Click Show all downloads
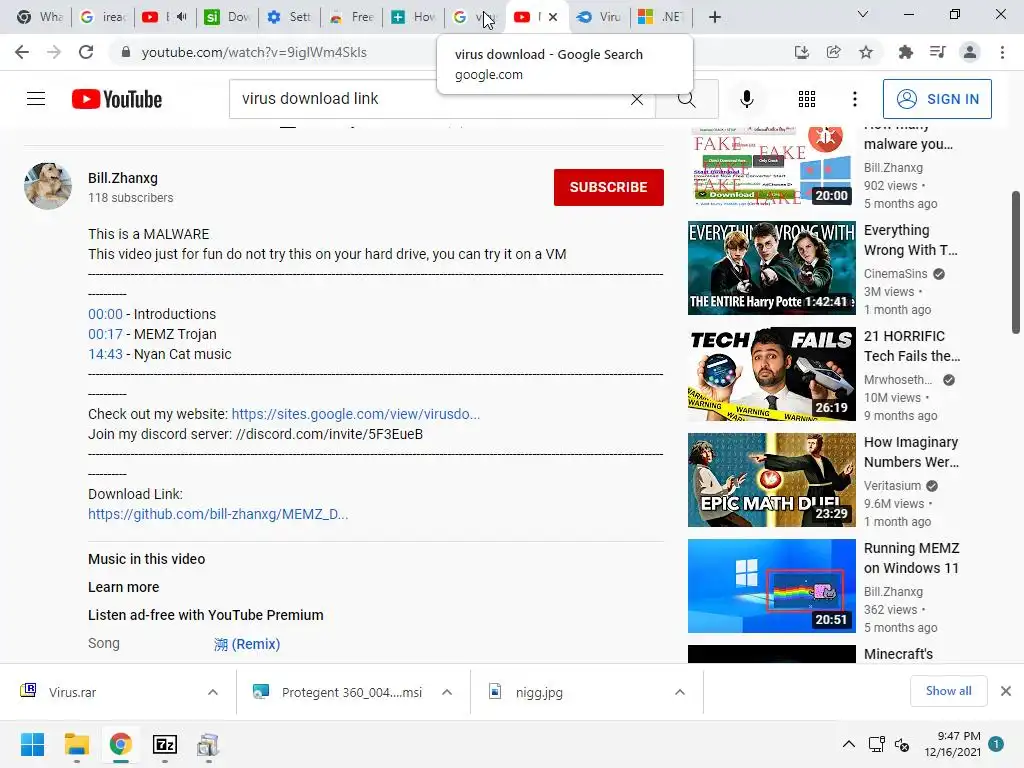 click(x=948, y=691)
